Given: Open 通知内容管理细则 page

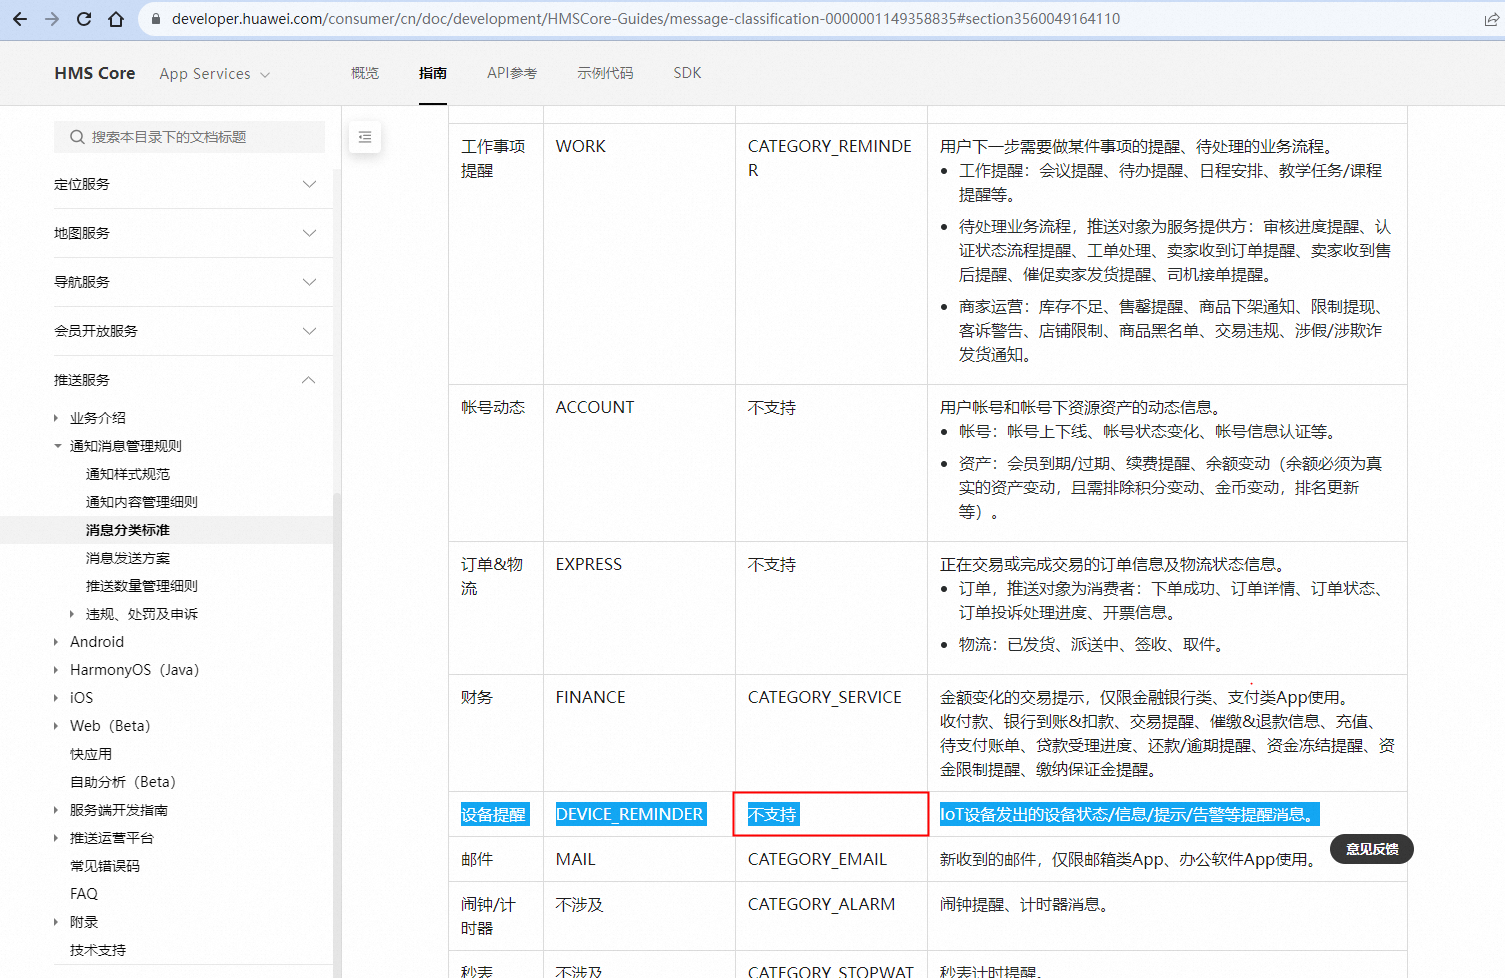Looking at the screenshot, I should pos(142,502).
